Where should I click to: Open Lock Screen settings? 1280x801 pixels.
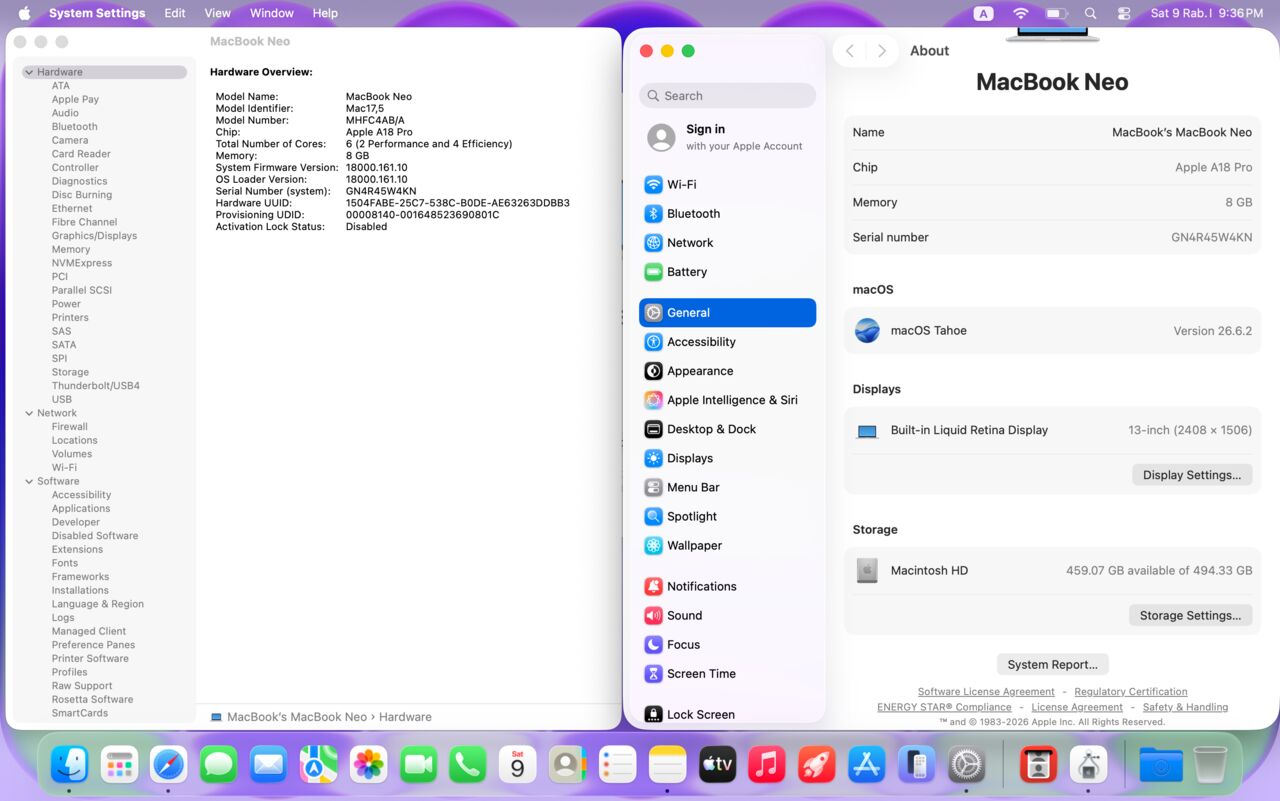pos(727,713)
